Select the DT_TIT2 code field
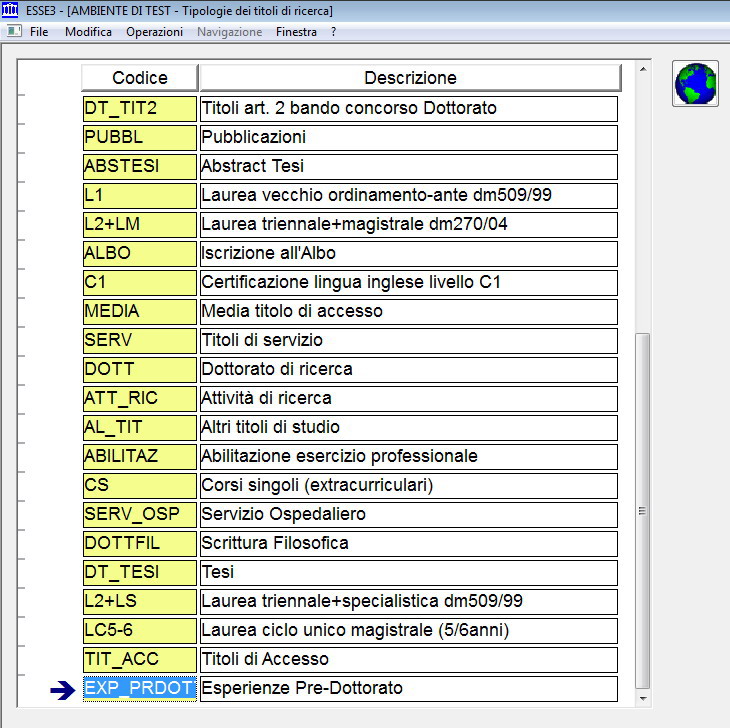The height and width of the screenshot is (728, 730). pyautogui.click(x=140, y=109)
